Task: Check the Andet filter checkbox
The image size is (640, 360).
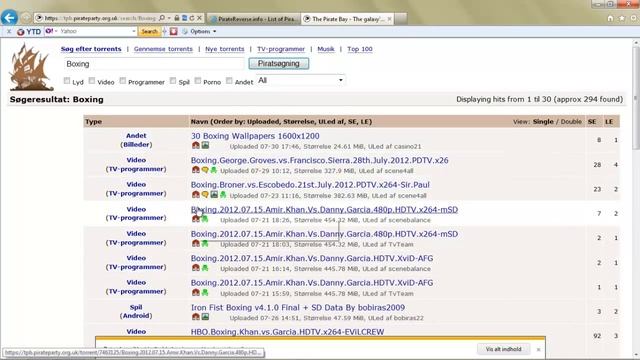Action: tap(229, 81)
